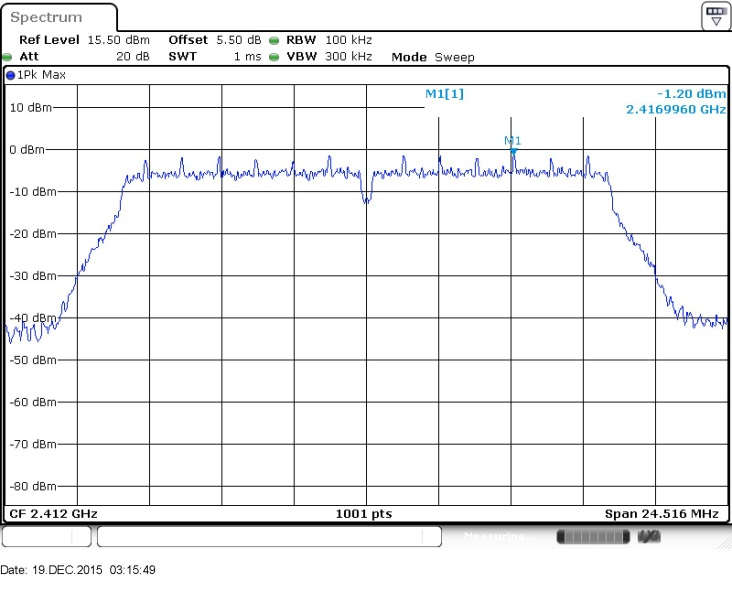732x591 pixels.
Task: Click the green dot next to VBW
Action: 274,57
